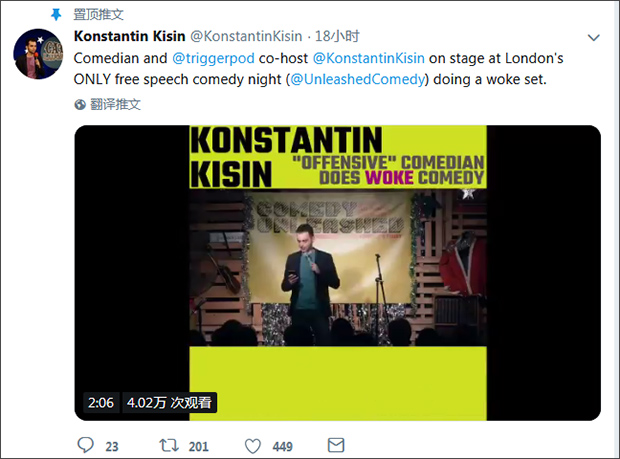Like the tweet with the heart icon
Screen dimensions: 620x459
tap(254, 446)
